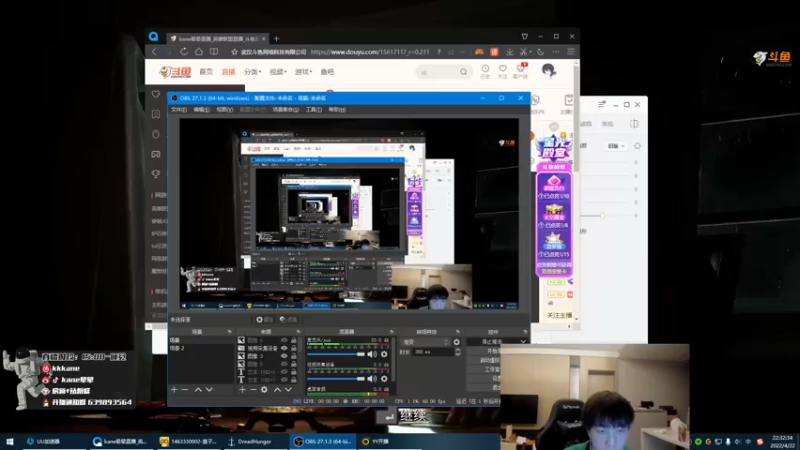The width and height of the screenshot is (800, 450).
Task: Toggle browser night mode moon icon
Action: click(541, 52)
